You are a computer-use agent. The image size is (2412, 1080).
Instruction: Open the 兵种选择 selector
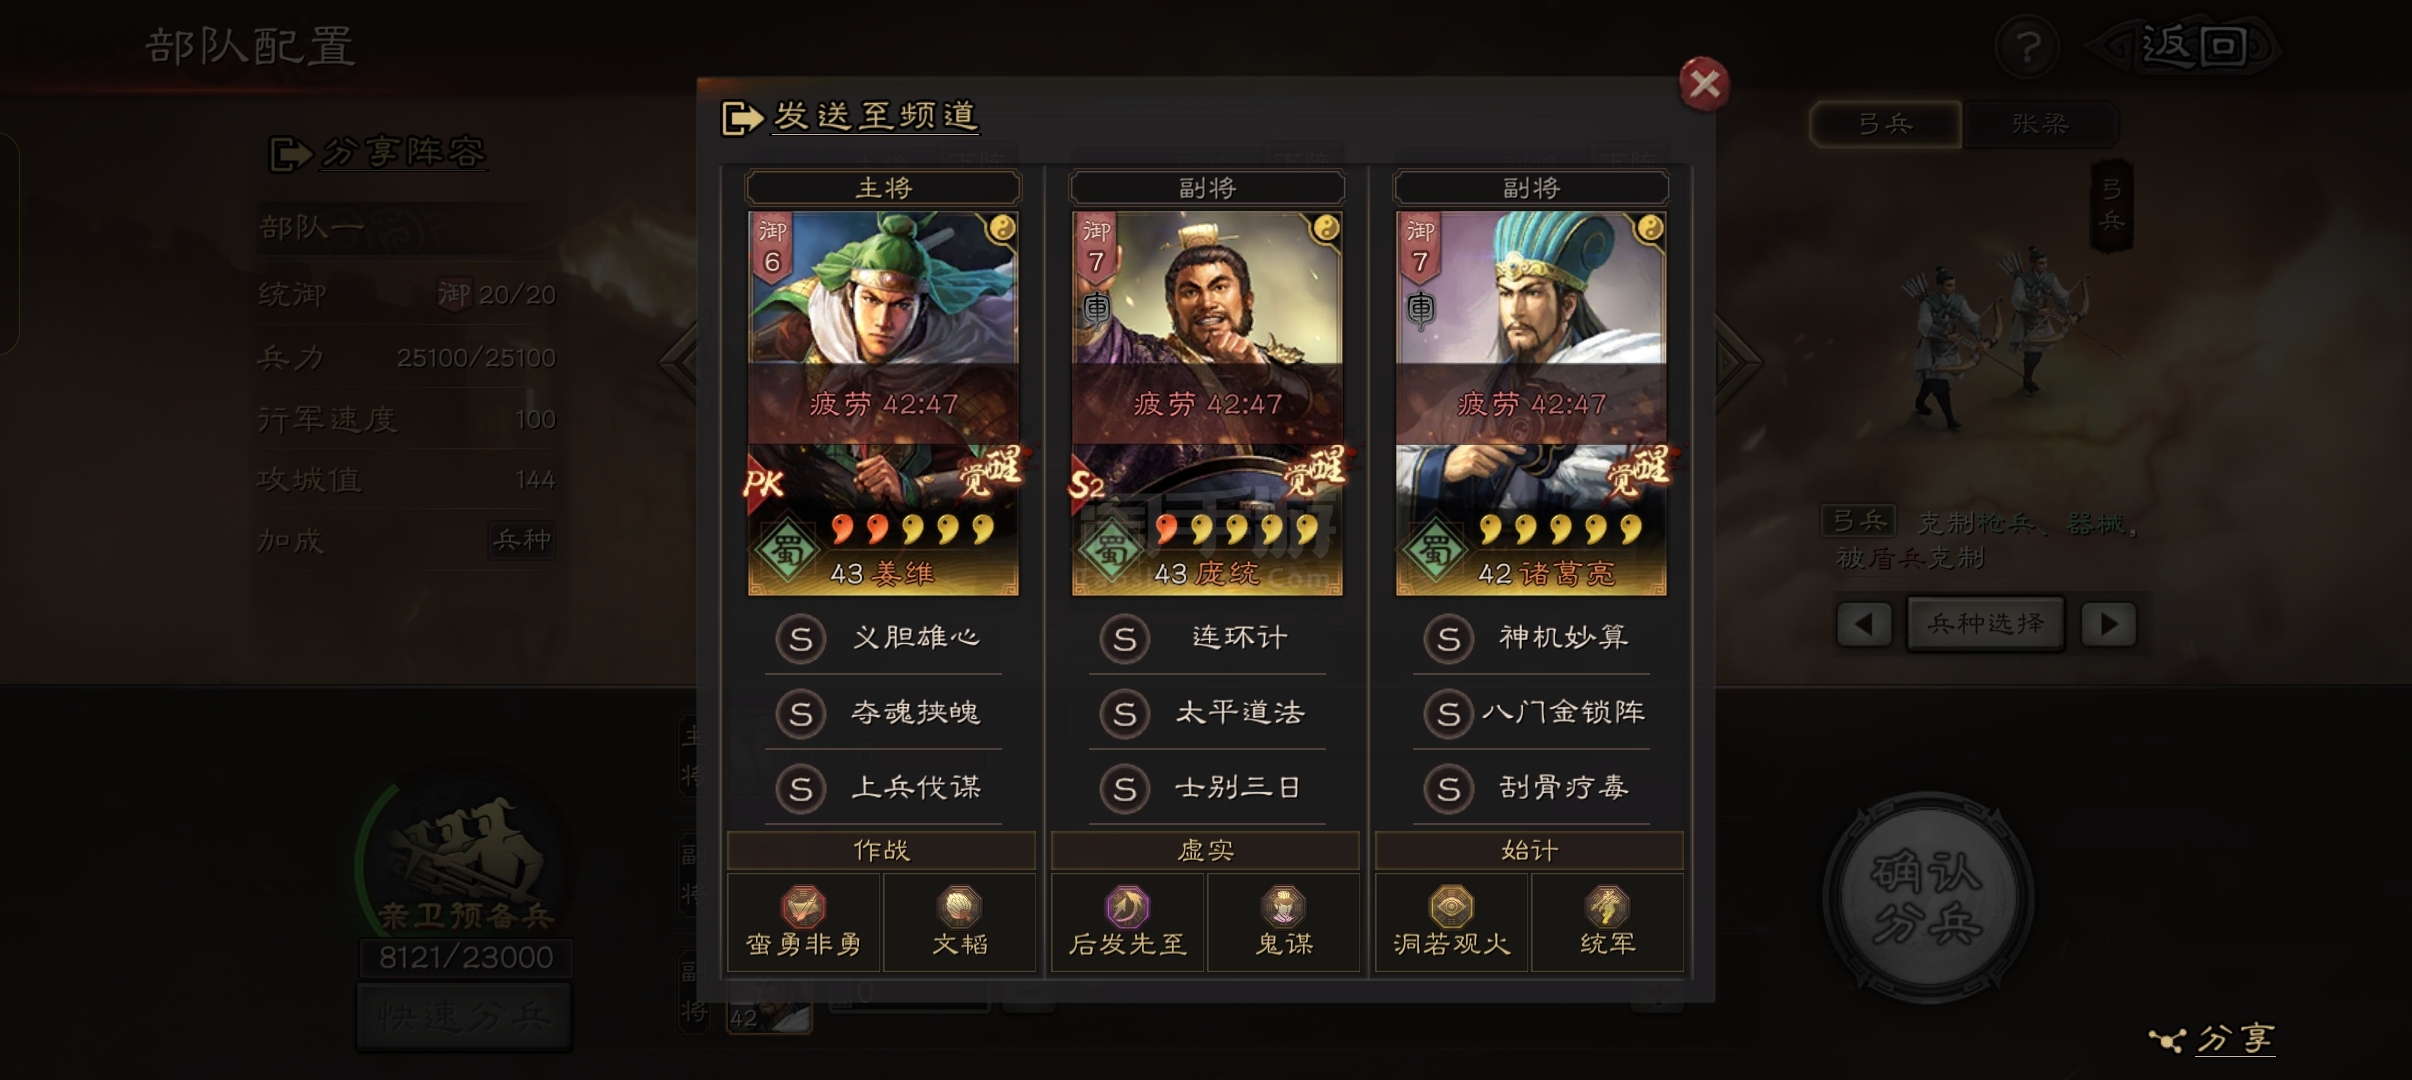[1986, 624]
